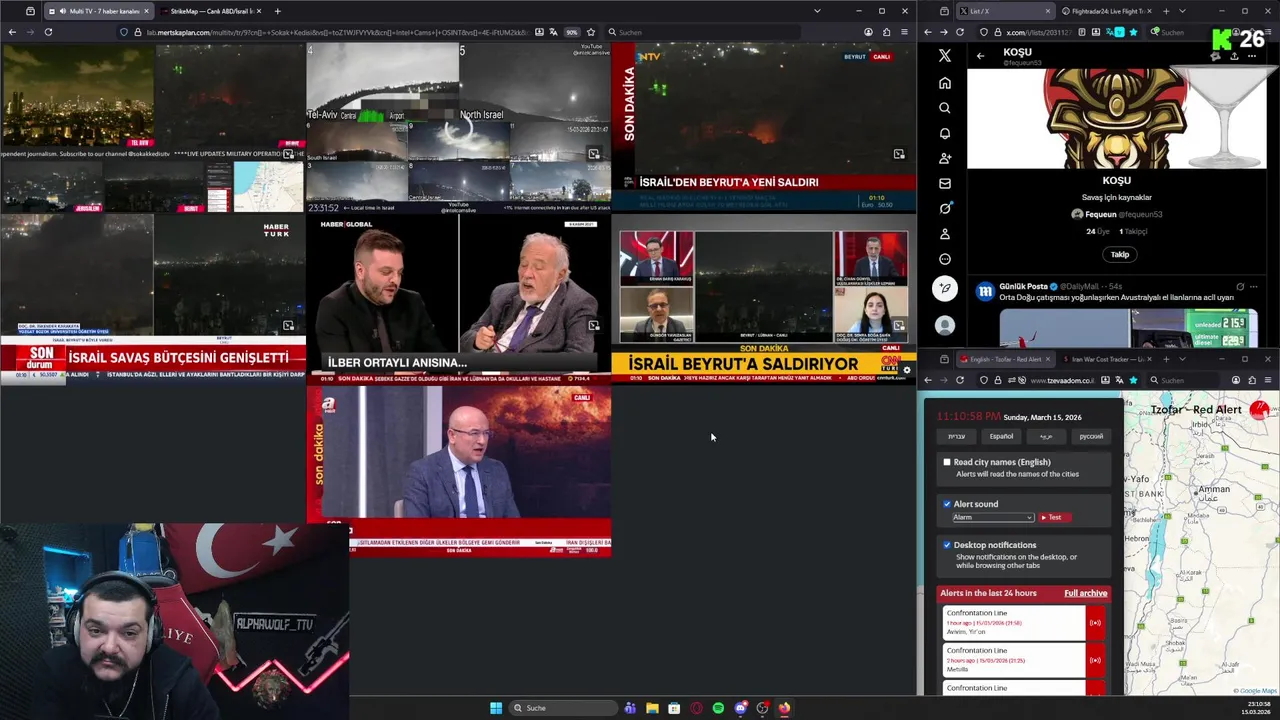Open X follow-people icon in sidebar

coord(945,158)
